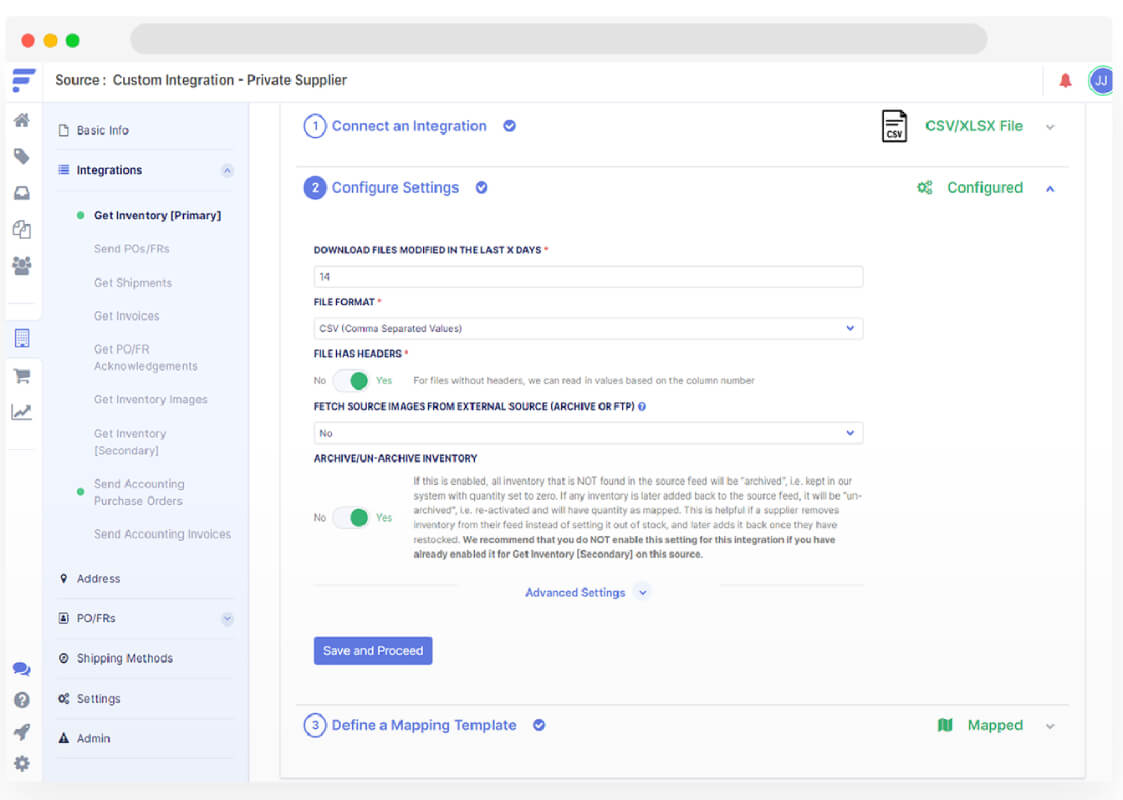The image size is (1123, 800).
Task: Open the notifications bell
Action: [x=1065, y=80]
